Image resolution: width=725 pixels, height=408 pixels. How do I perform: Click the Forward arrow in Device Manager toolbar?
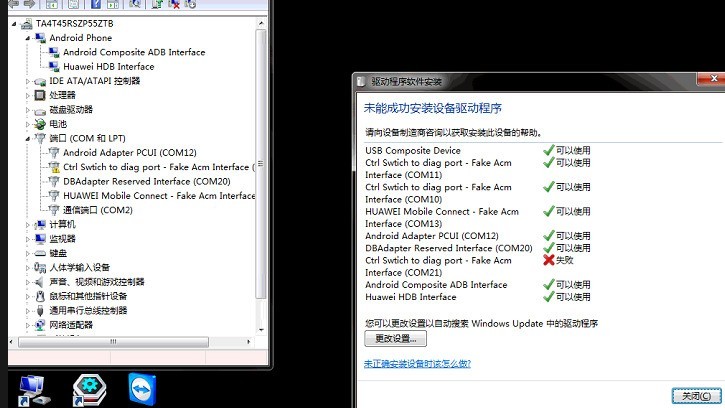tap(29, 4)
